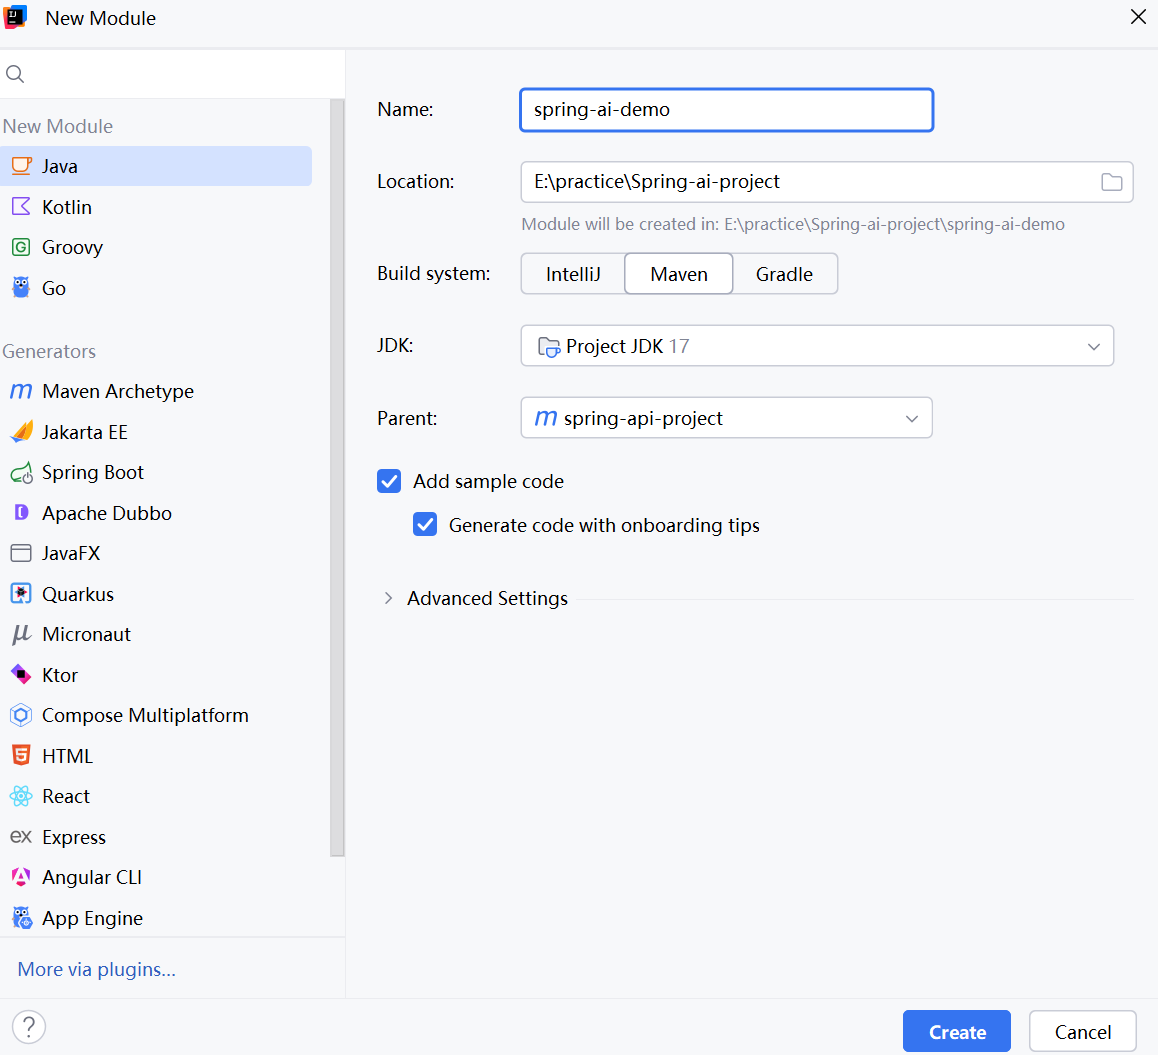Select the React generator
The height and width of the screenshot is (1055, 1158).
tap(156, 796)
